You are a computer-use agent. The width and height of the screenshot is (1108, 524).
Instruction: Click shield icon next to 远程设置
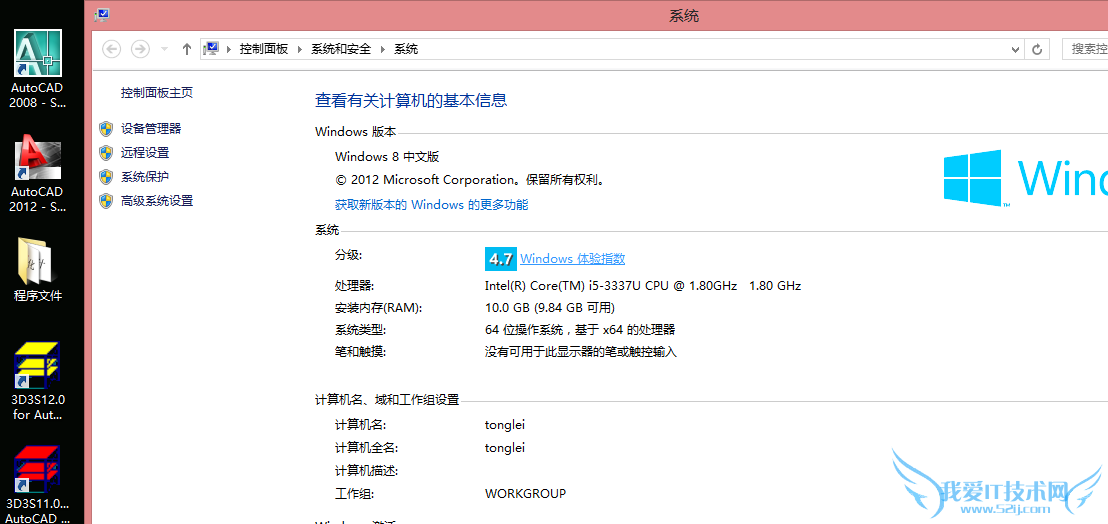click(x=106, y=153)
